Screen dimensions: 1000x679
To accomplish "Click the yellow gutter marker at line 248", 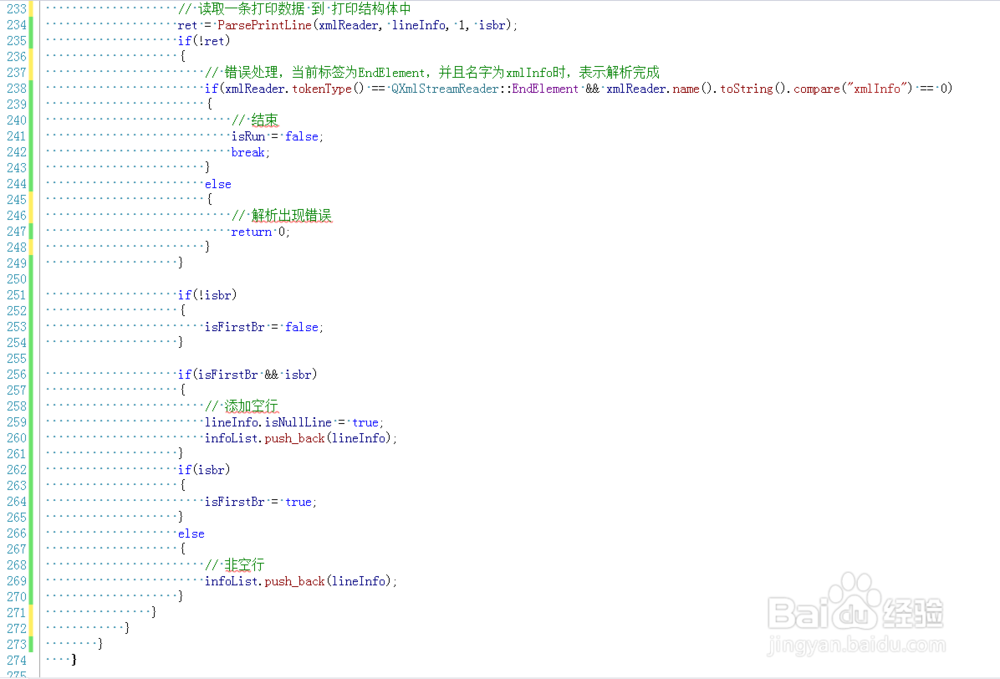I will pyautogui.click(x=33, y=247).
